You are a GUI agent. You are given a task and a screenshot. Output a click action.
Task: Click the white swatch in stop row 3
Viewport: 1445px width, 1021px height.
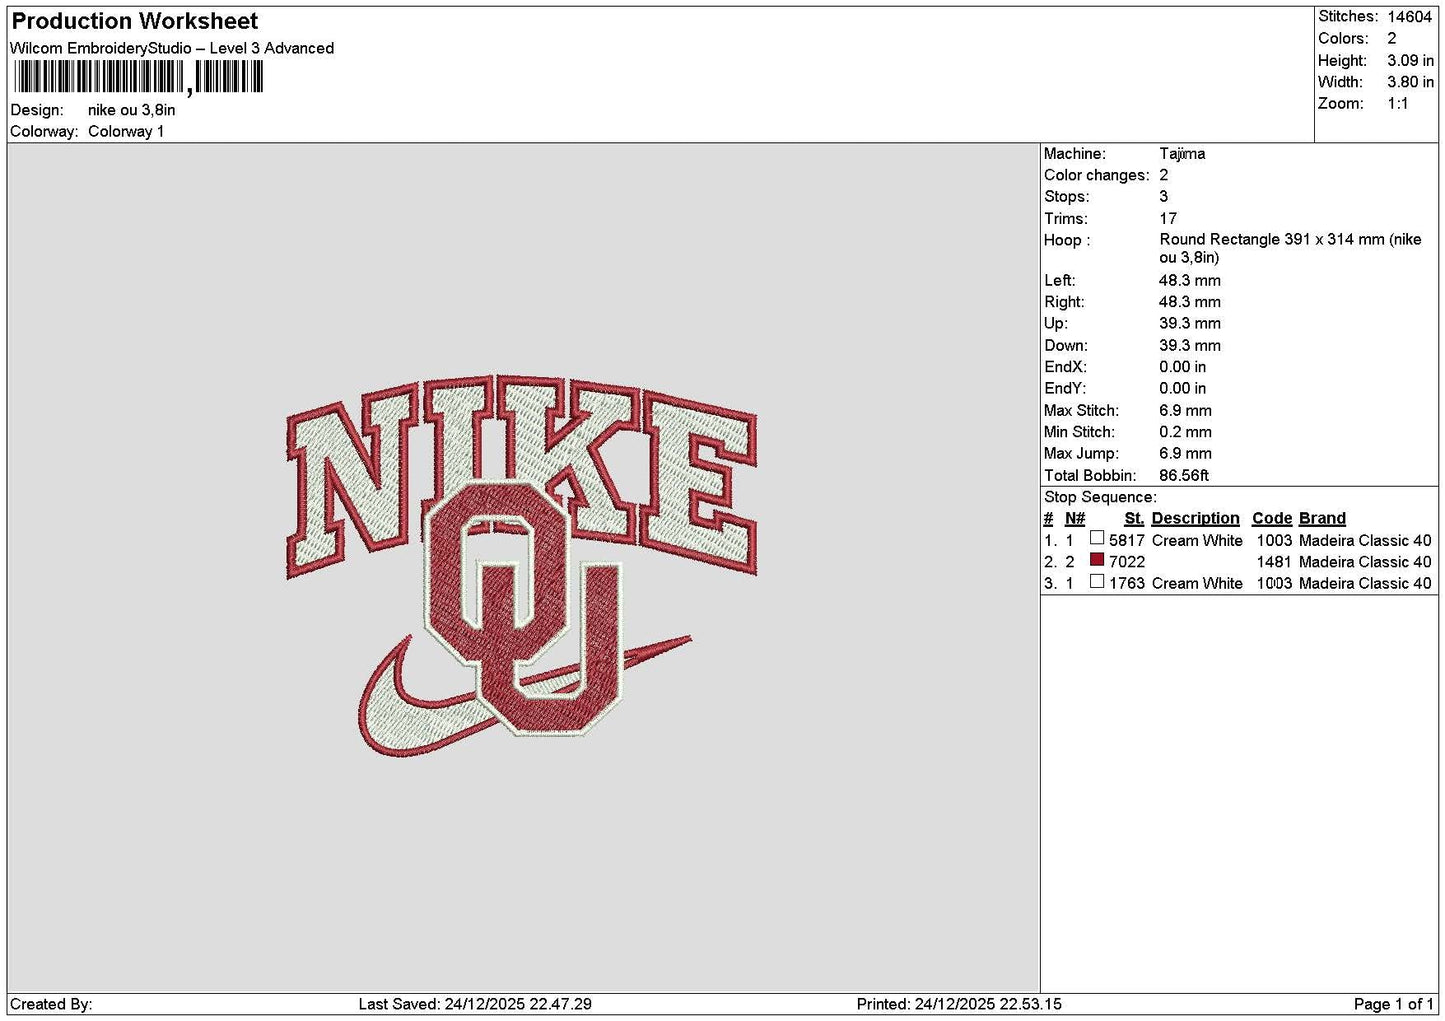click(x=1097, y=581)
